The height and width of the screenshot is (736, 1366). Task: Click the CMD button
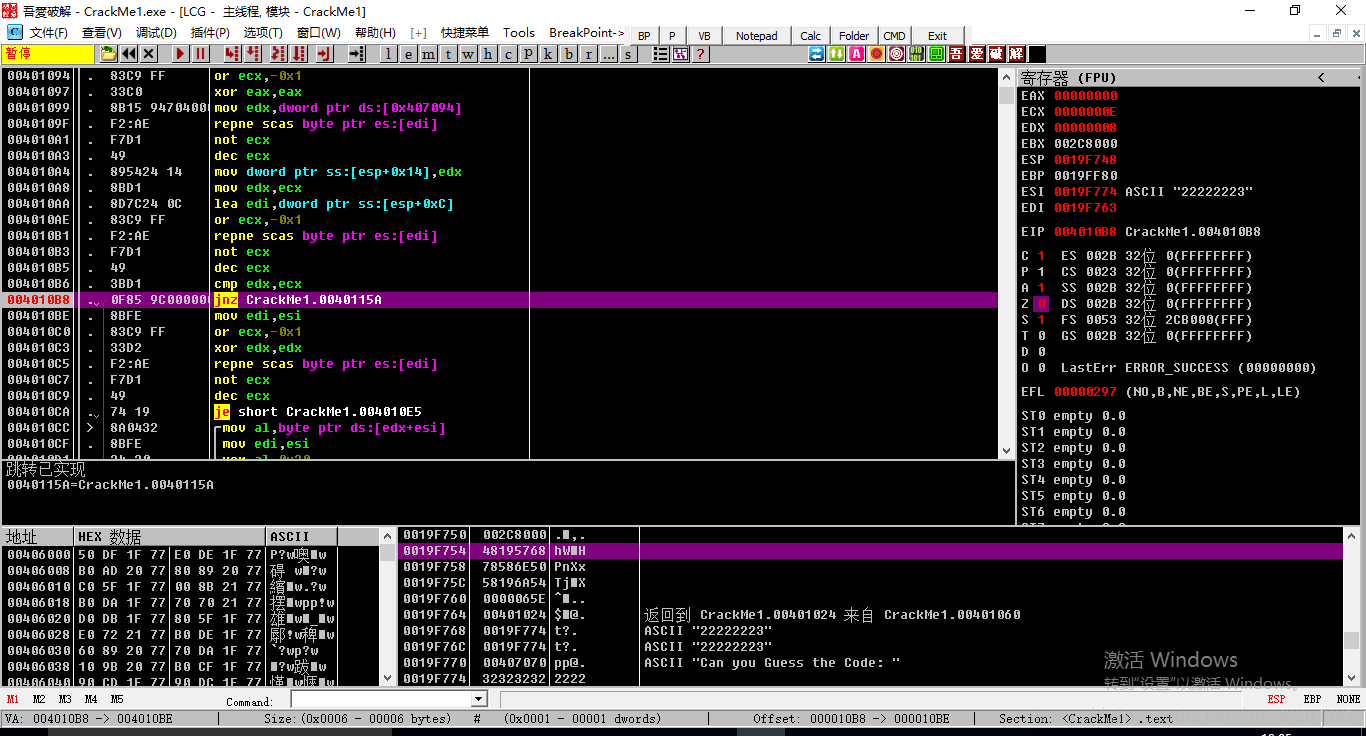894,35
